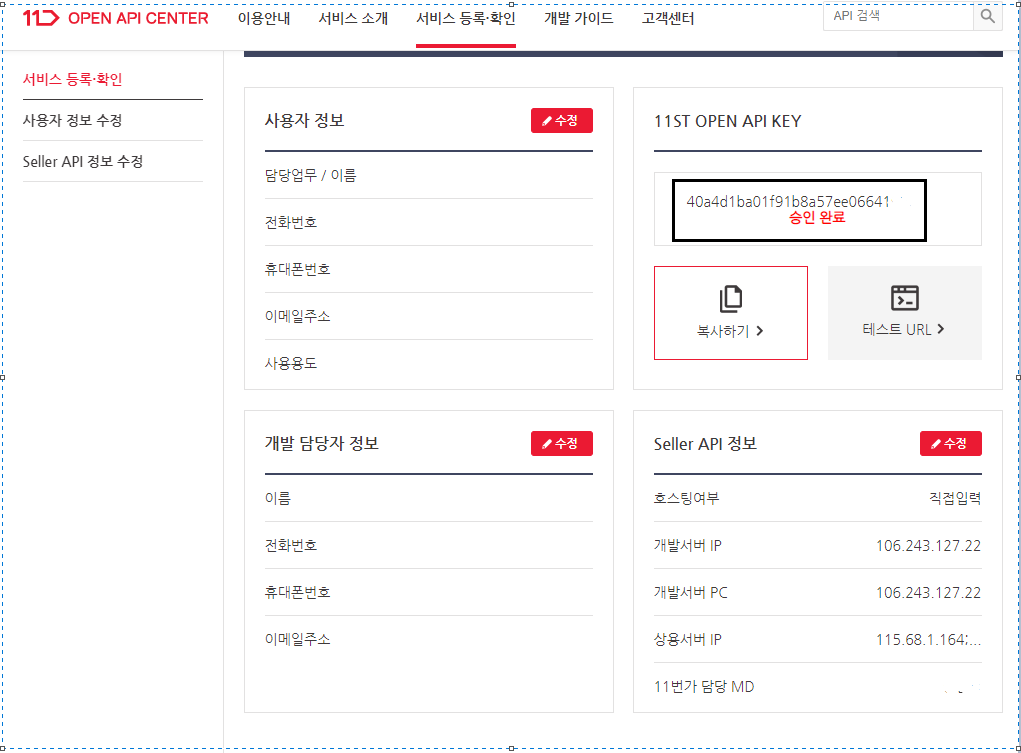Click 수정 button for Seller API 정보
Image resolution: width=1021 pixels, height=753 pixels.
click(x=951, y=444)
